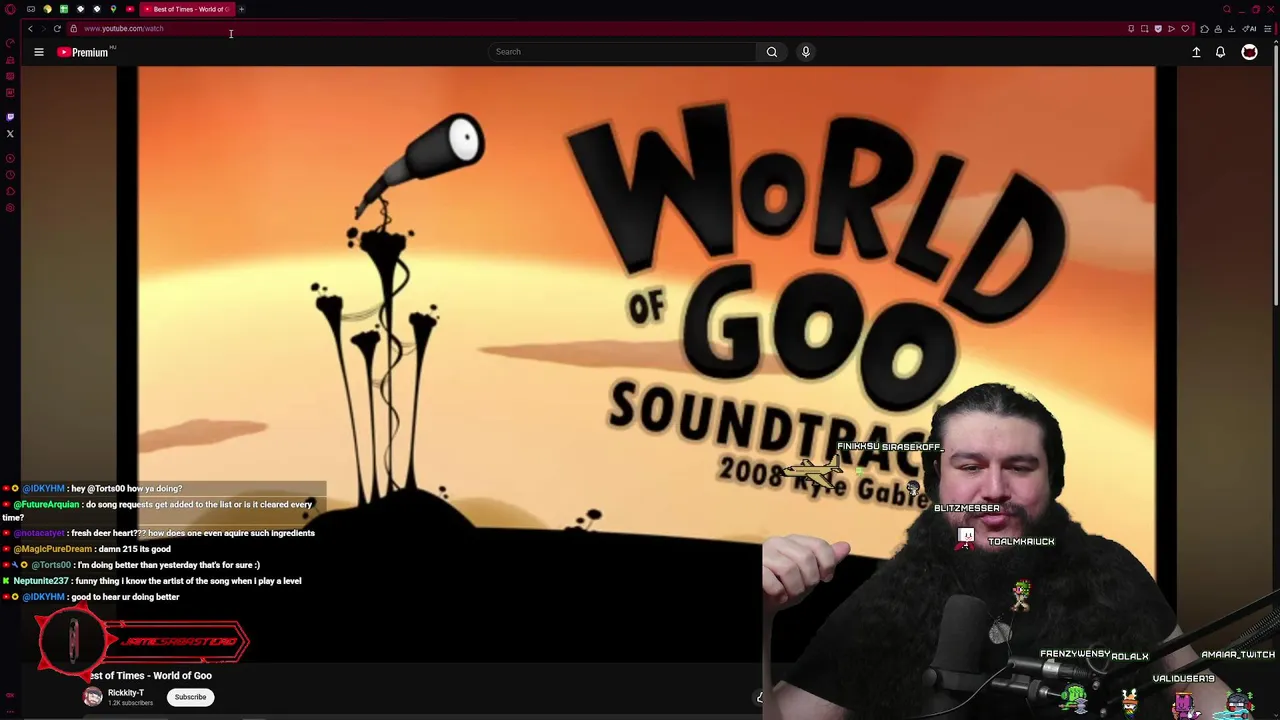Open YouTube notifications bell
The image size is (1280, 720).
tap(1220, 52)
